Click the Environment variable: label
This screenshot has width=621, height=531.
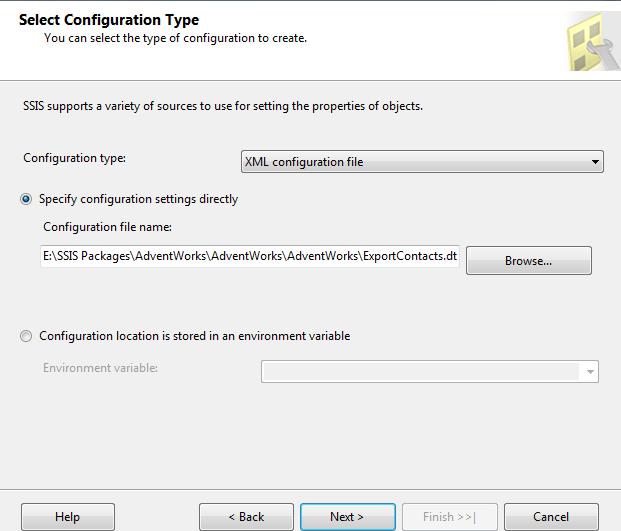(100, 368)
